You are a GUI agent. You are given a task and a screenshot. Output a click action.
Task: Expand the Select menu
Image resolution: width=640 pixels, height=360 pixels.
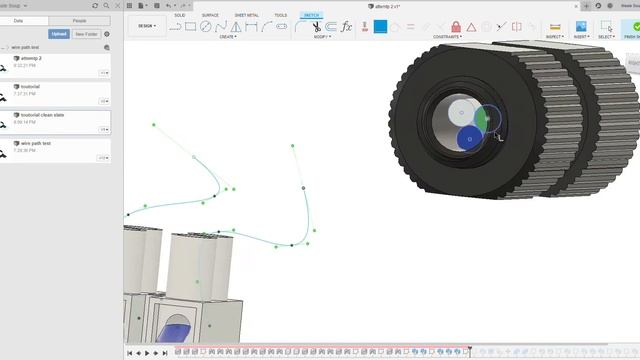click(x=607, y=37)
